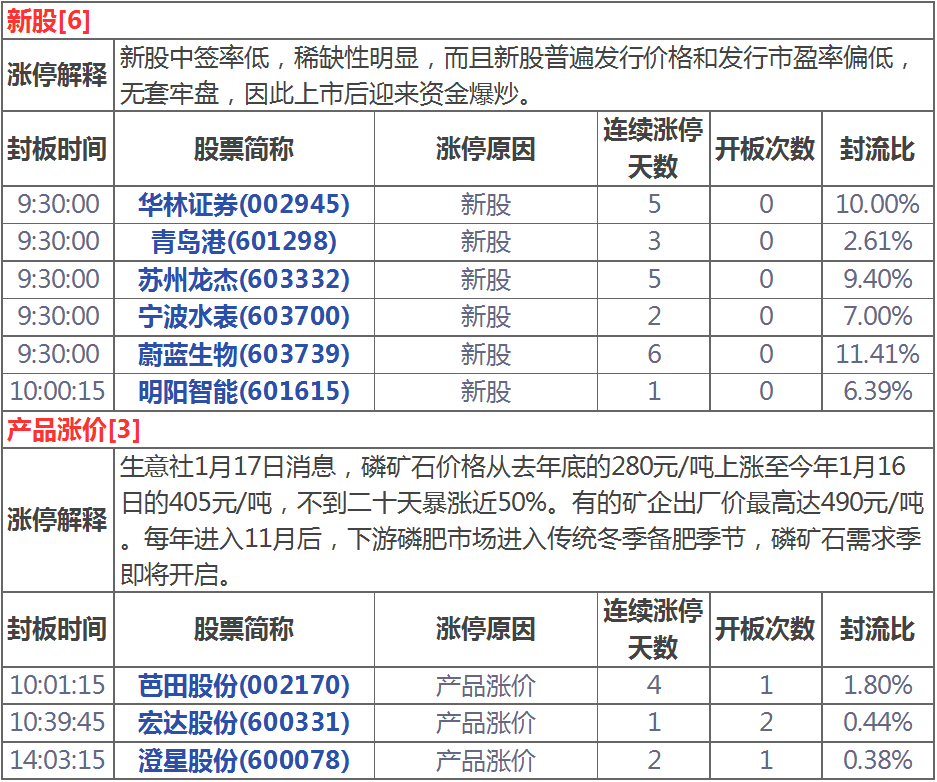This screenshot has width=937, height=782.
Task: Open the 华林证券(002945) stock link
Action: point(244,205)
